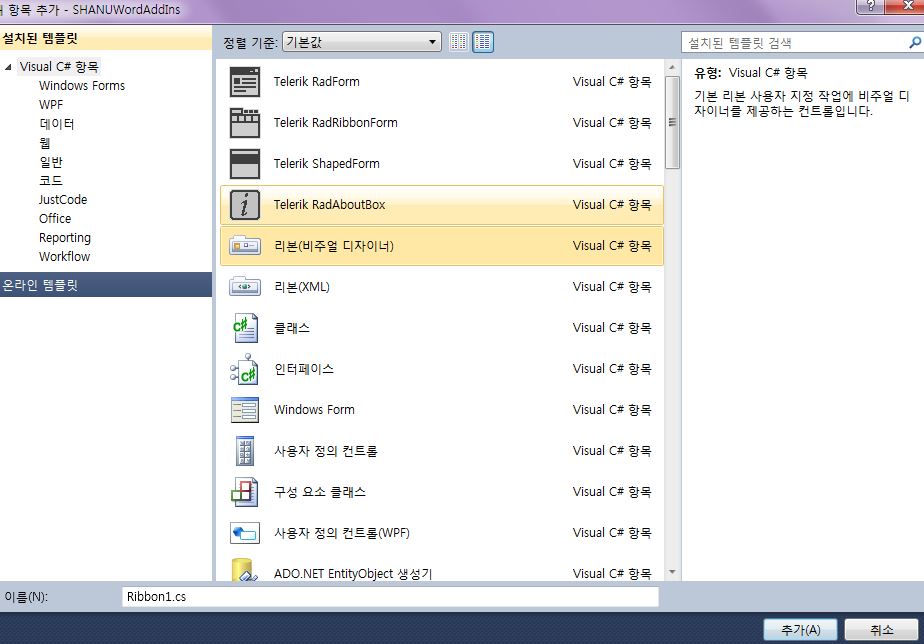Click the Telerik ShapedForm name text
Screen dimensions: 924x644
tap(326, 164)
